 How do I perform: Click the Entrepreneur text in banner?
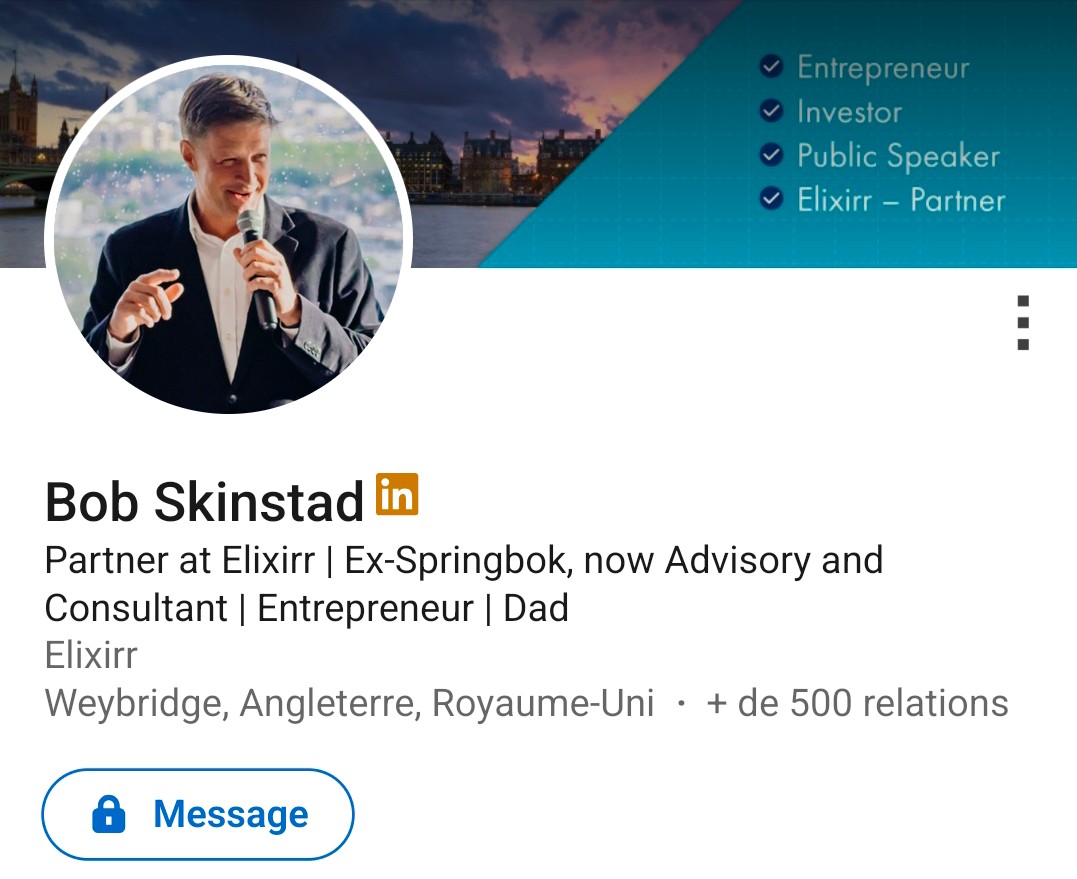tap(883, 68)
